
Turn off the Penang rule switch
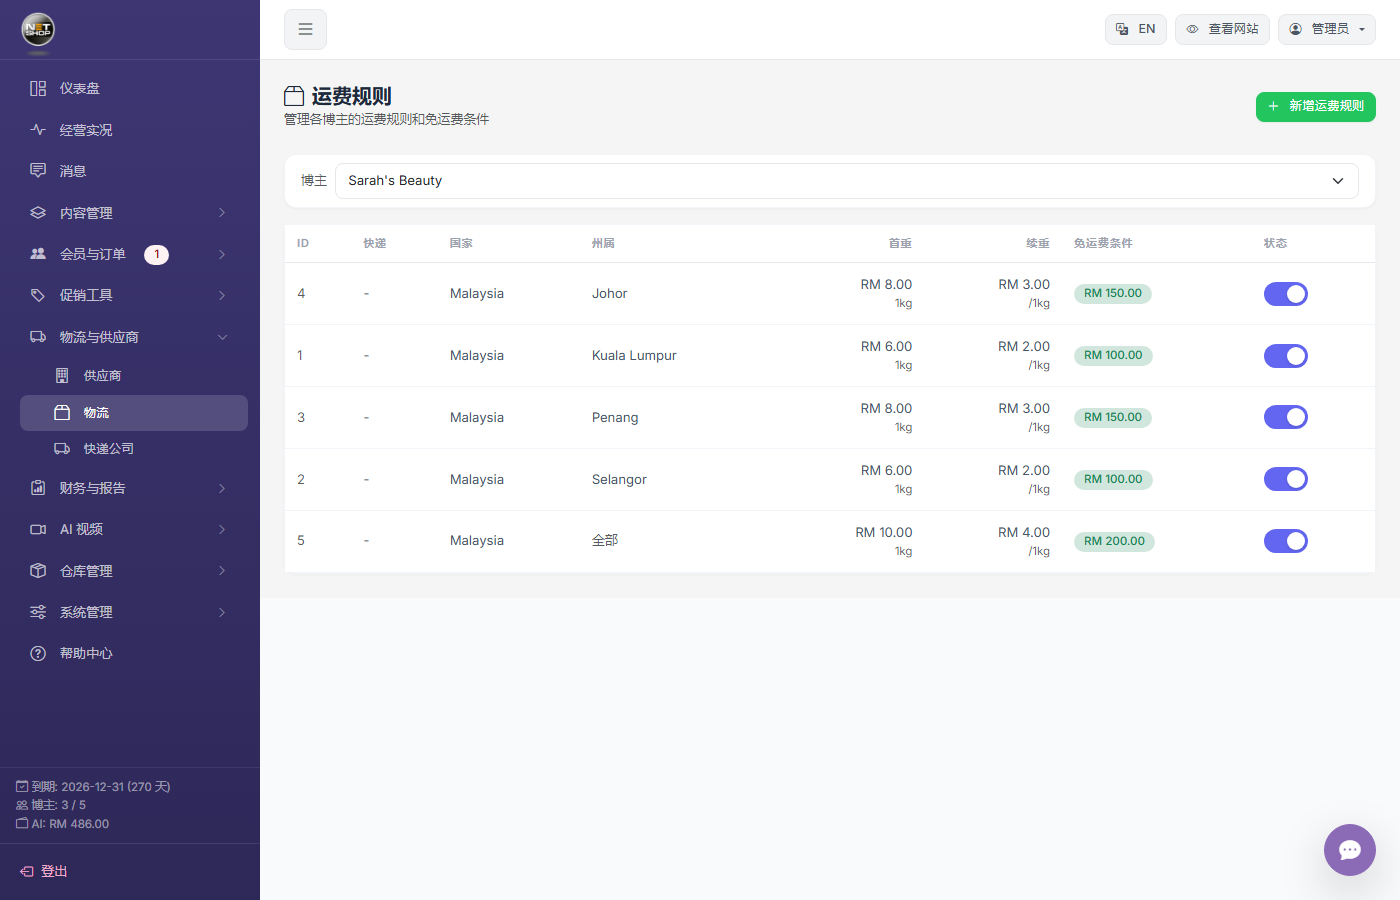coord(1286,417)
